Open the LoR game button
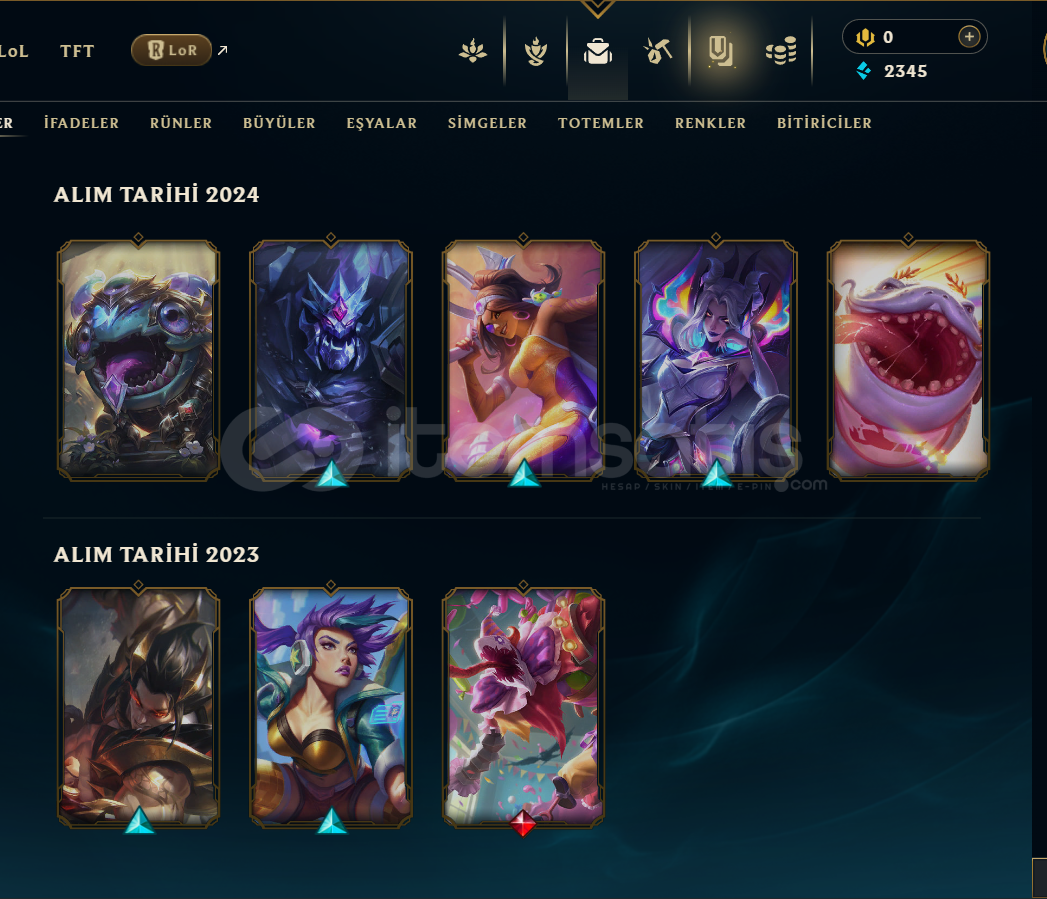Viewport: 1047px width, 899px height. pos(172,50)
